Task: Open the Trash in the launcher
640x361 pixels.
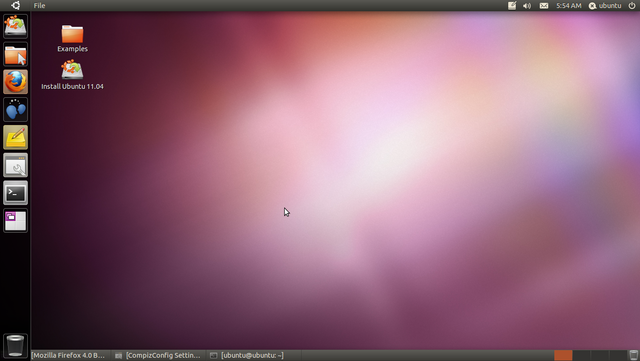Action: click(16, 345)
